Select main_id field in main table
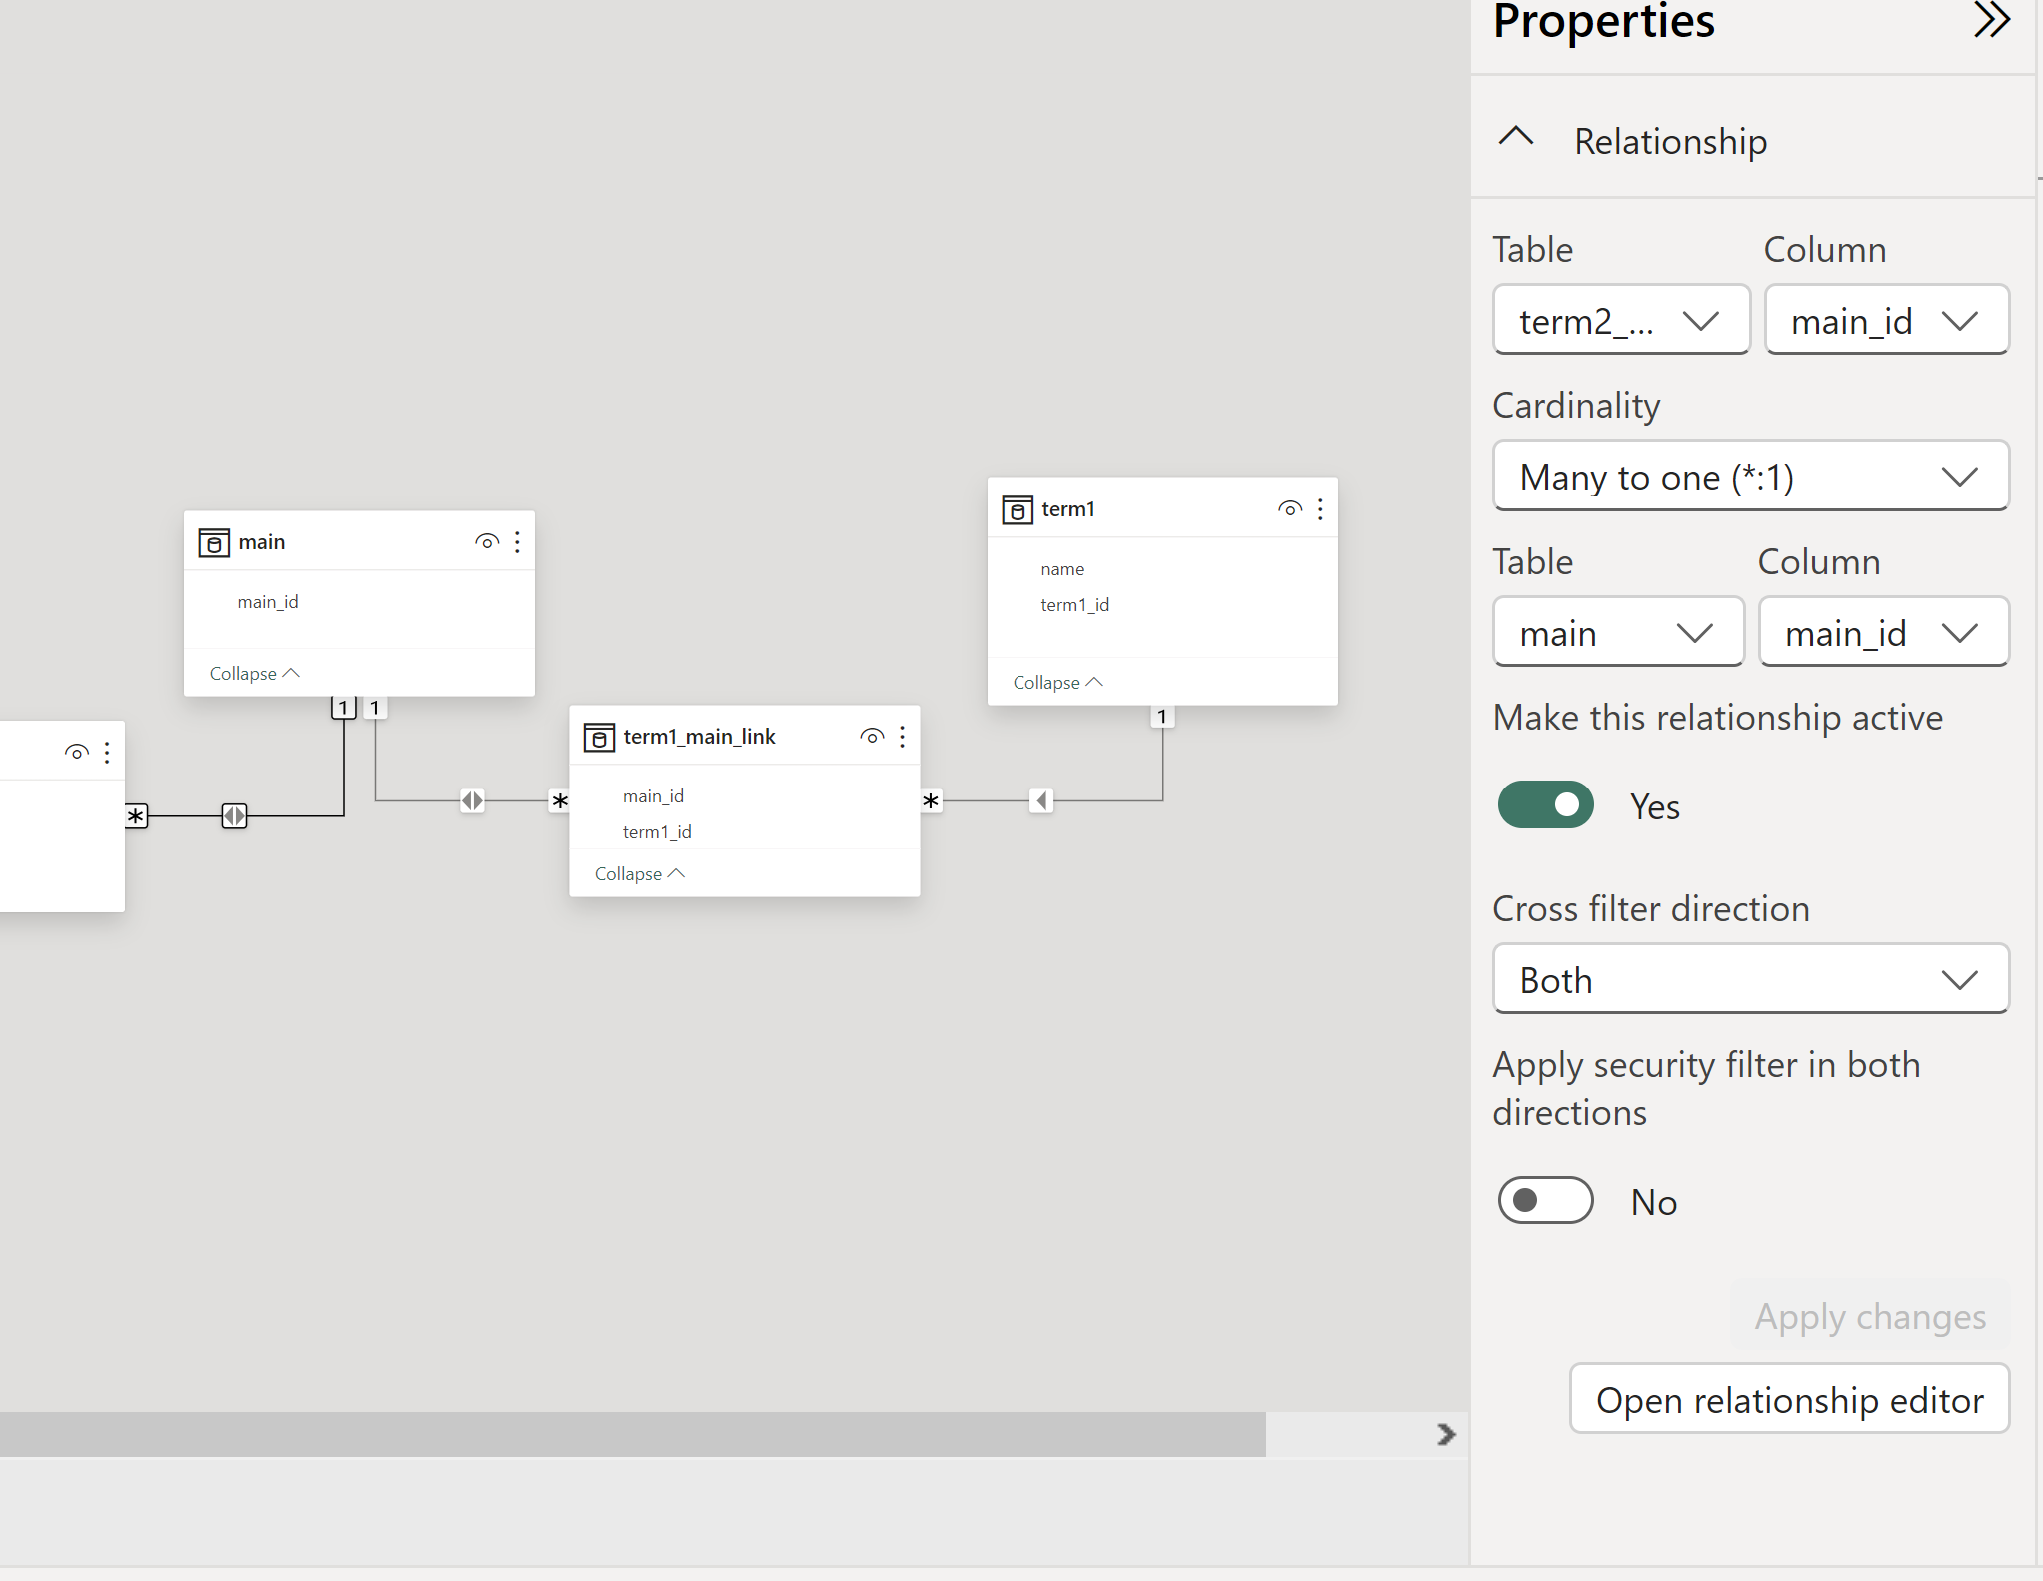This screenshot has height=1581, width=2043. (x=267, y=601)
